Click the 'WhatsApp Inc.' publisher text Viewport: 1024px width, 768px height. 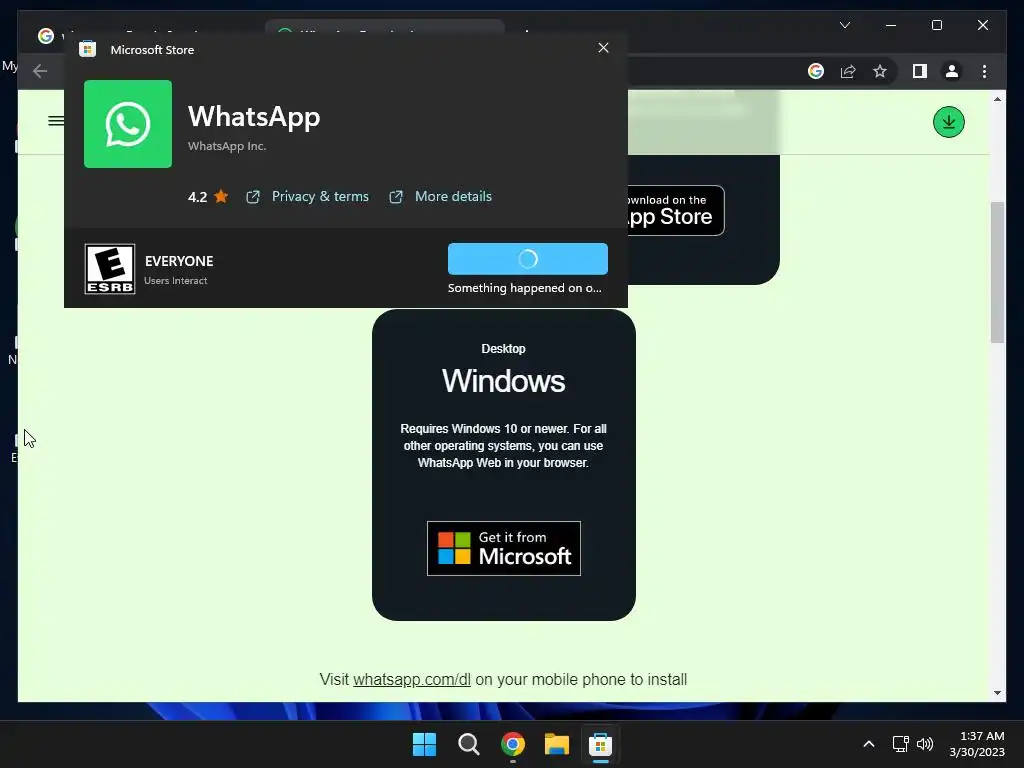coord(227,146)
